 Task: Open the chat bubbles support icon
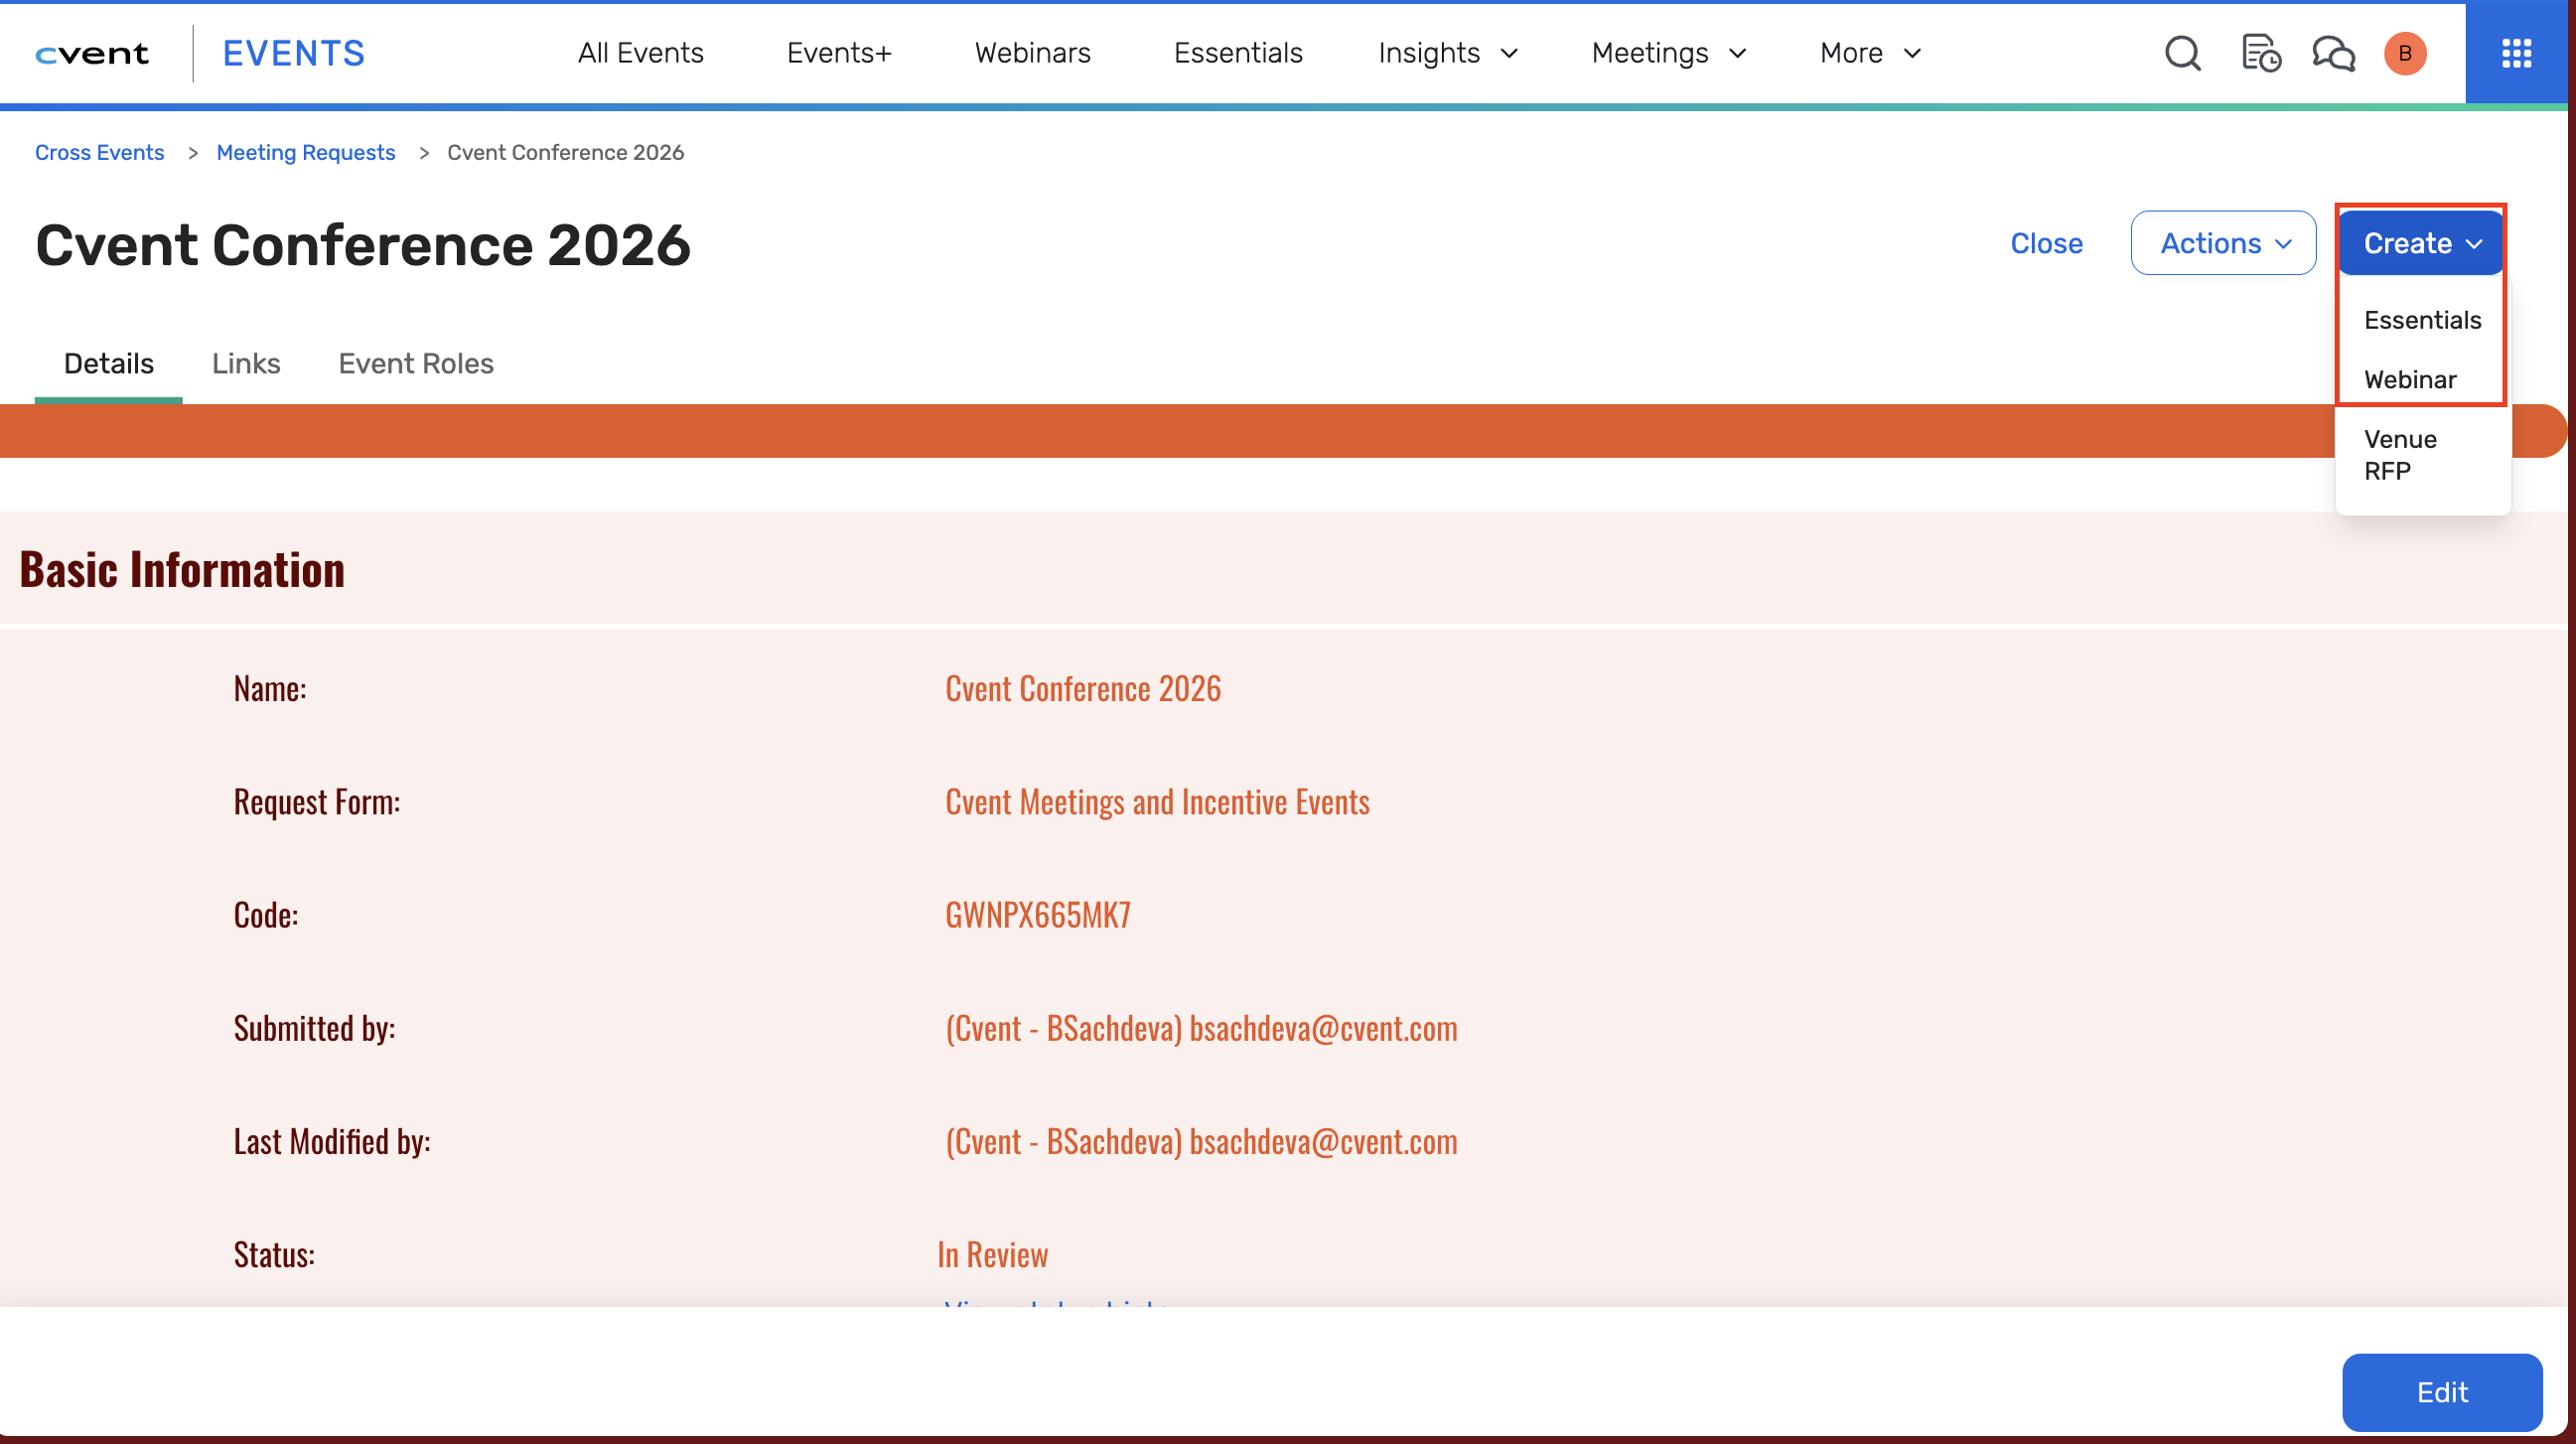tap(2333, 53)
